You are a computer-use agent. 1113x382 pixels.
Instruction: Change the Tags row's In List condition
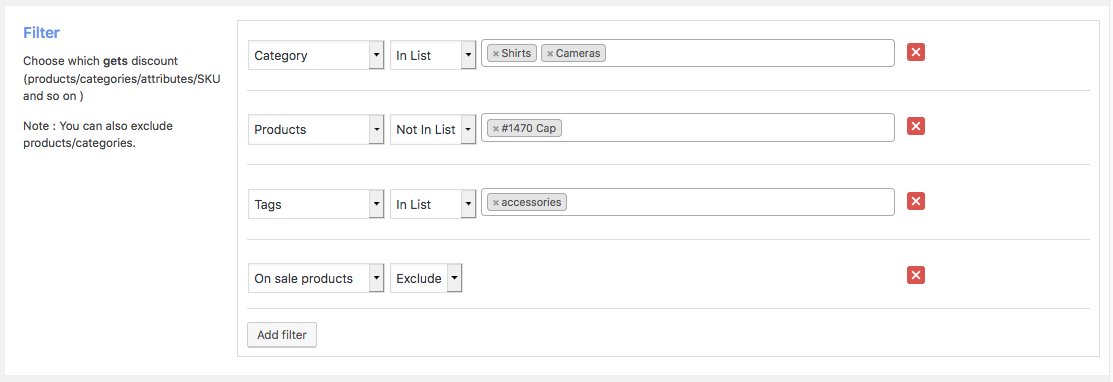tap(433, 204)
